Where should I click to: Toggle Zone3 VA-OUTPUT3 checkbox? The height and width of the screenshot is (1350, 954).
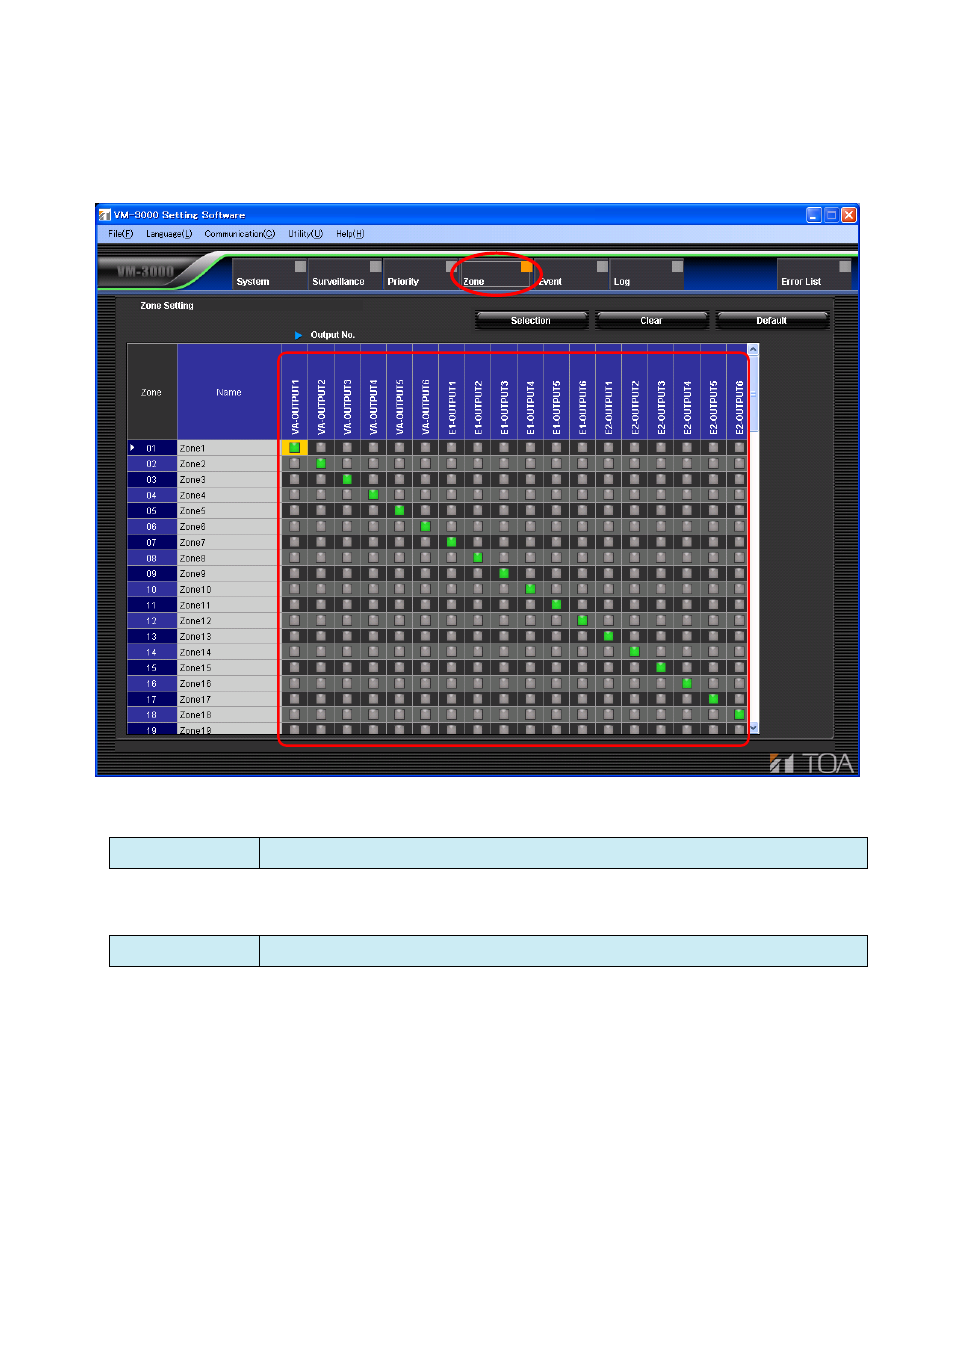point(347,479)
